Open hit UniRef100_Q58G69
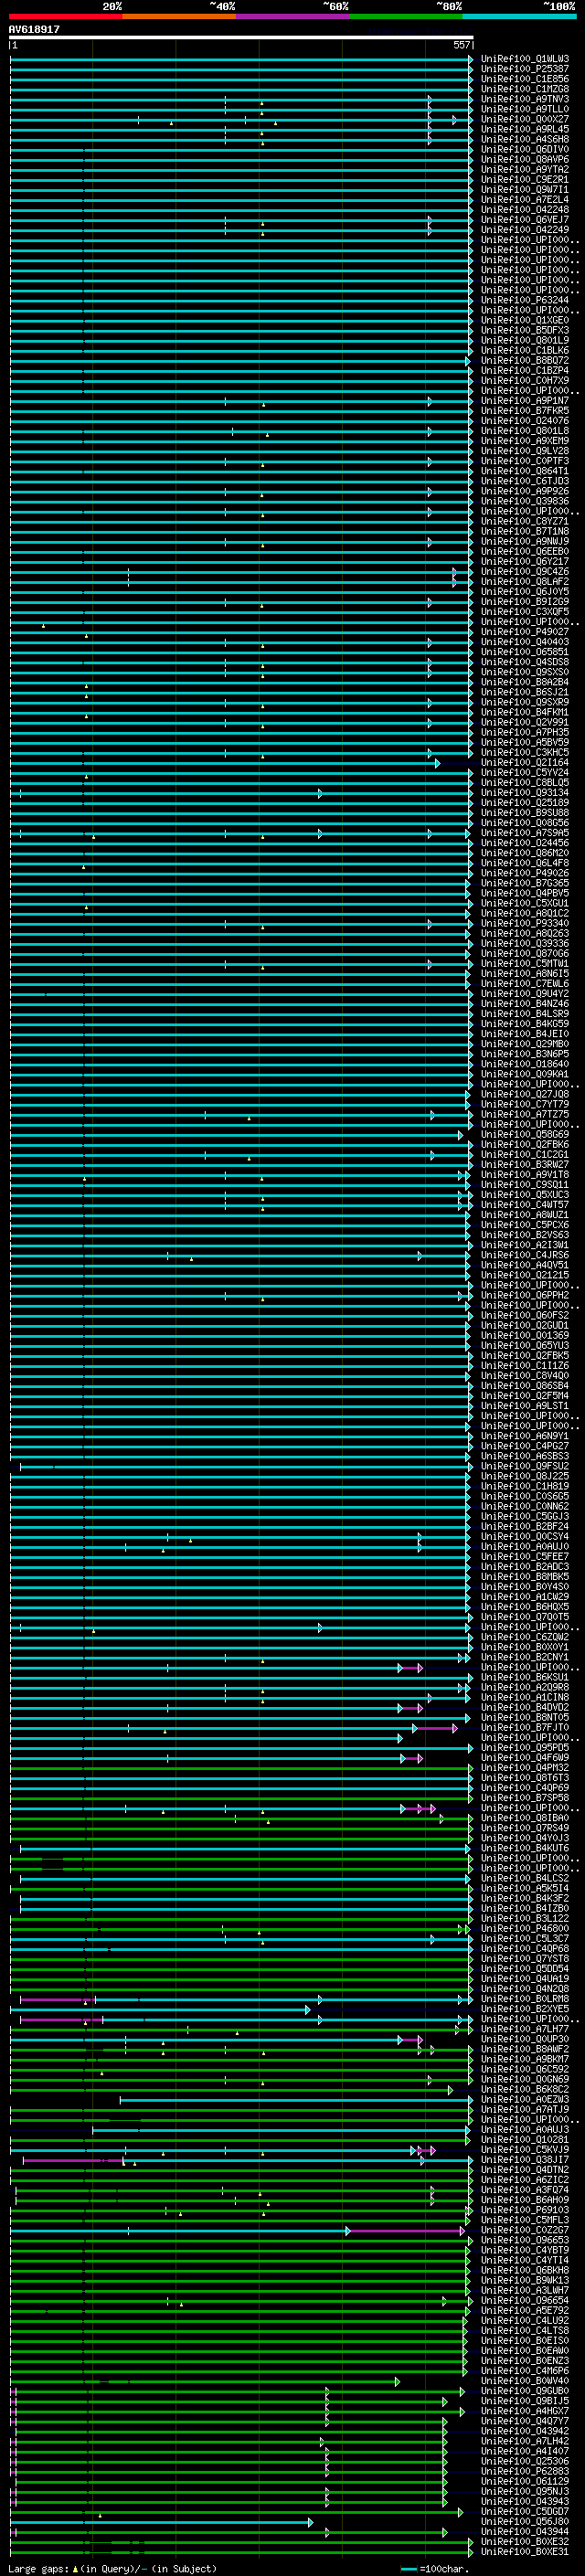The image size is (585, 2576). [x=525, y=1135]
